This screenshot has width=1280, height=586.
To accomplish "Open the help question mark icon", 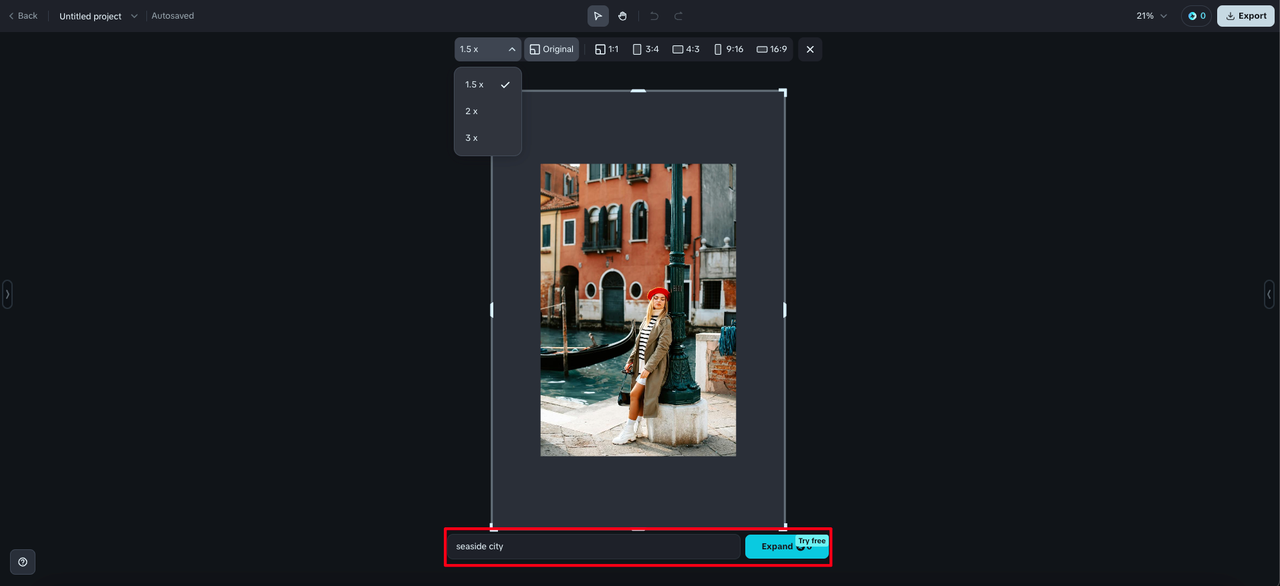I will pyautogui.click(x=23, y=562).
